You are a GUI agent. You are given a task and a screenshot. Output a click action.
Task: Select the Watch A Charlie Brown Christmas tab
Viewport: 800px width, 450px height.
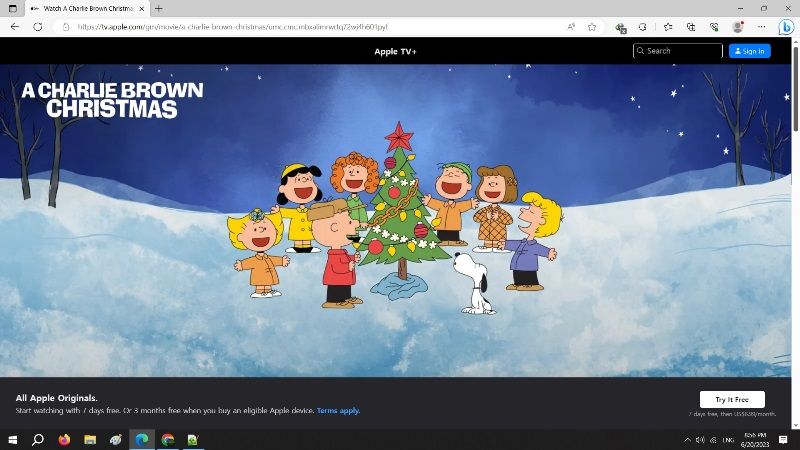click(87, 9)
